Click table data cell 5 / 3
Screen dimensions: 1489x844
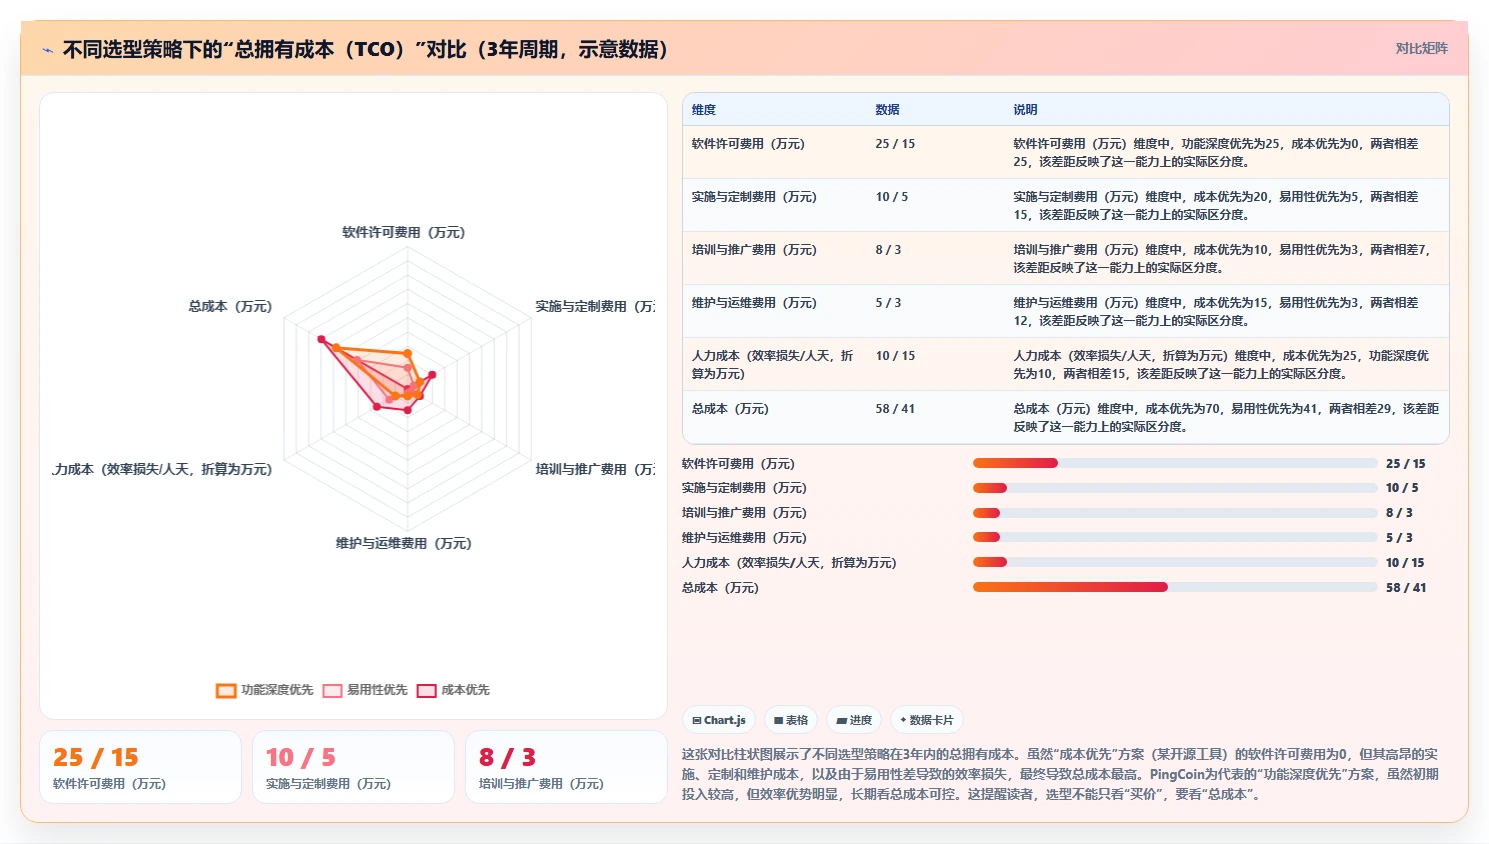[888, 303]
